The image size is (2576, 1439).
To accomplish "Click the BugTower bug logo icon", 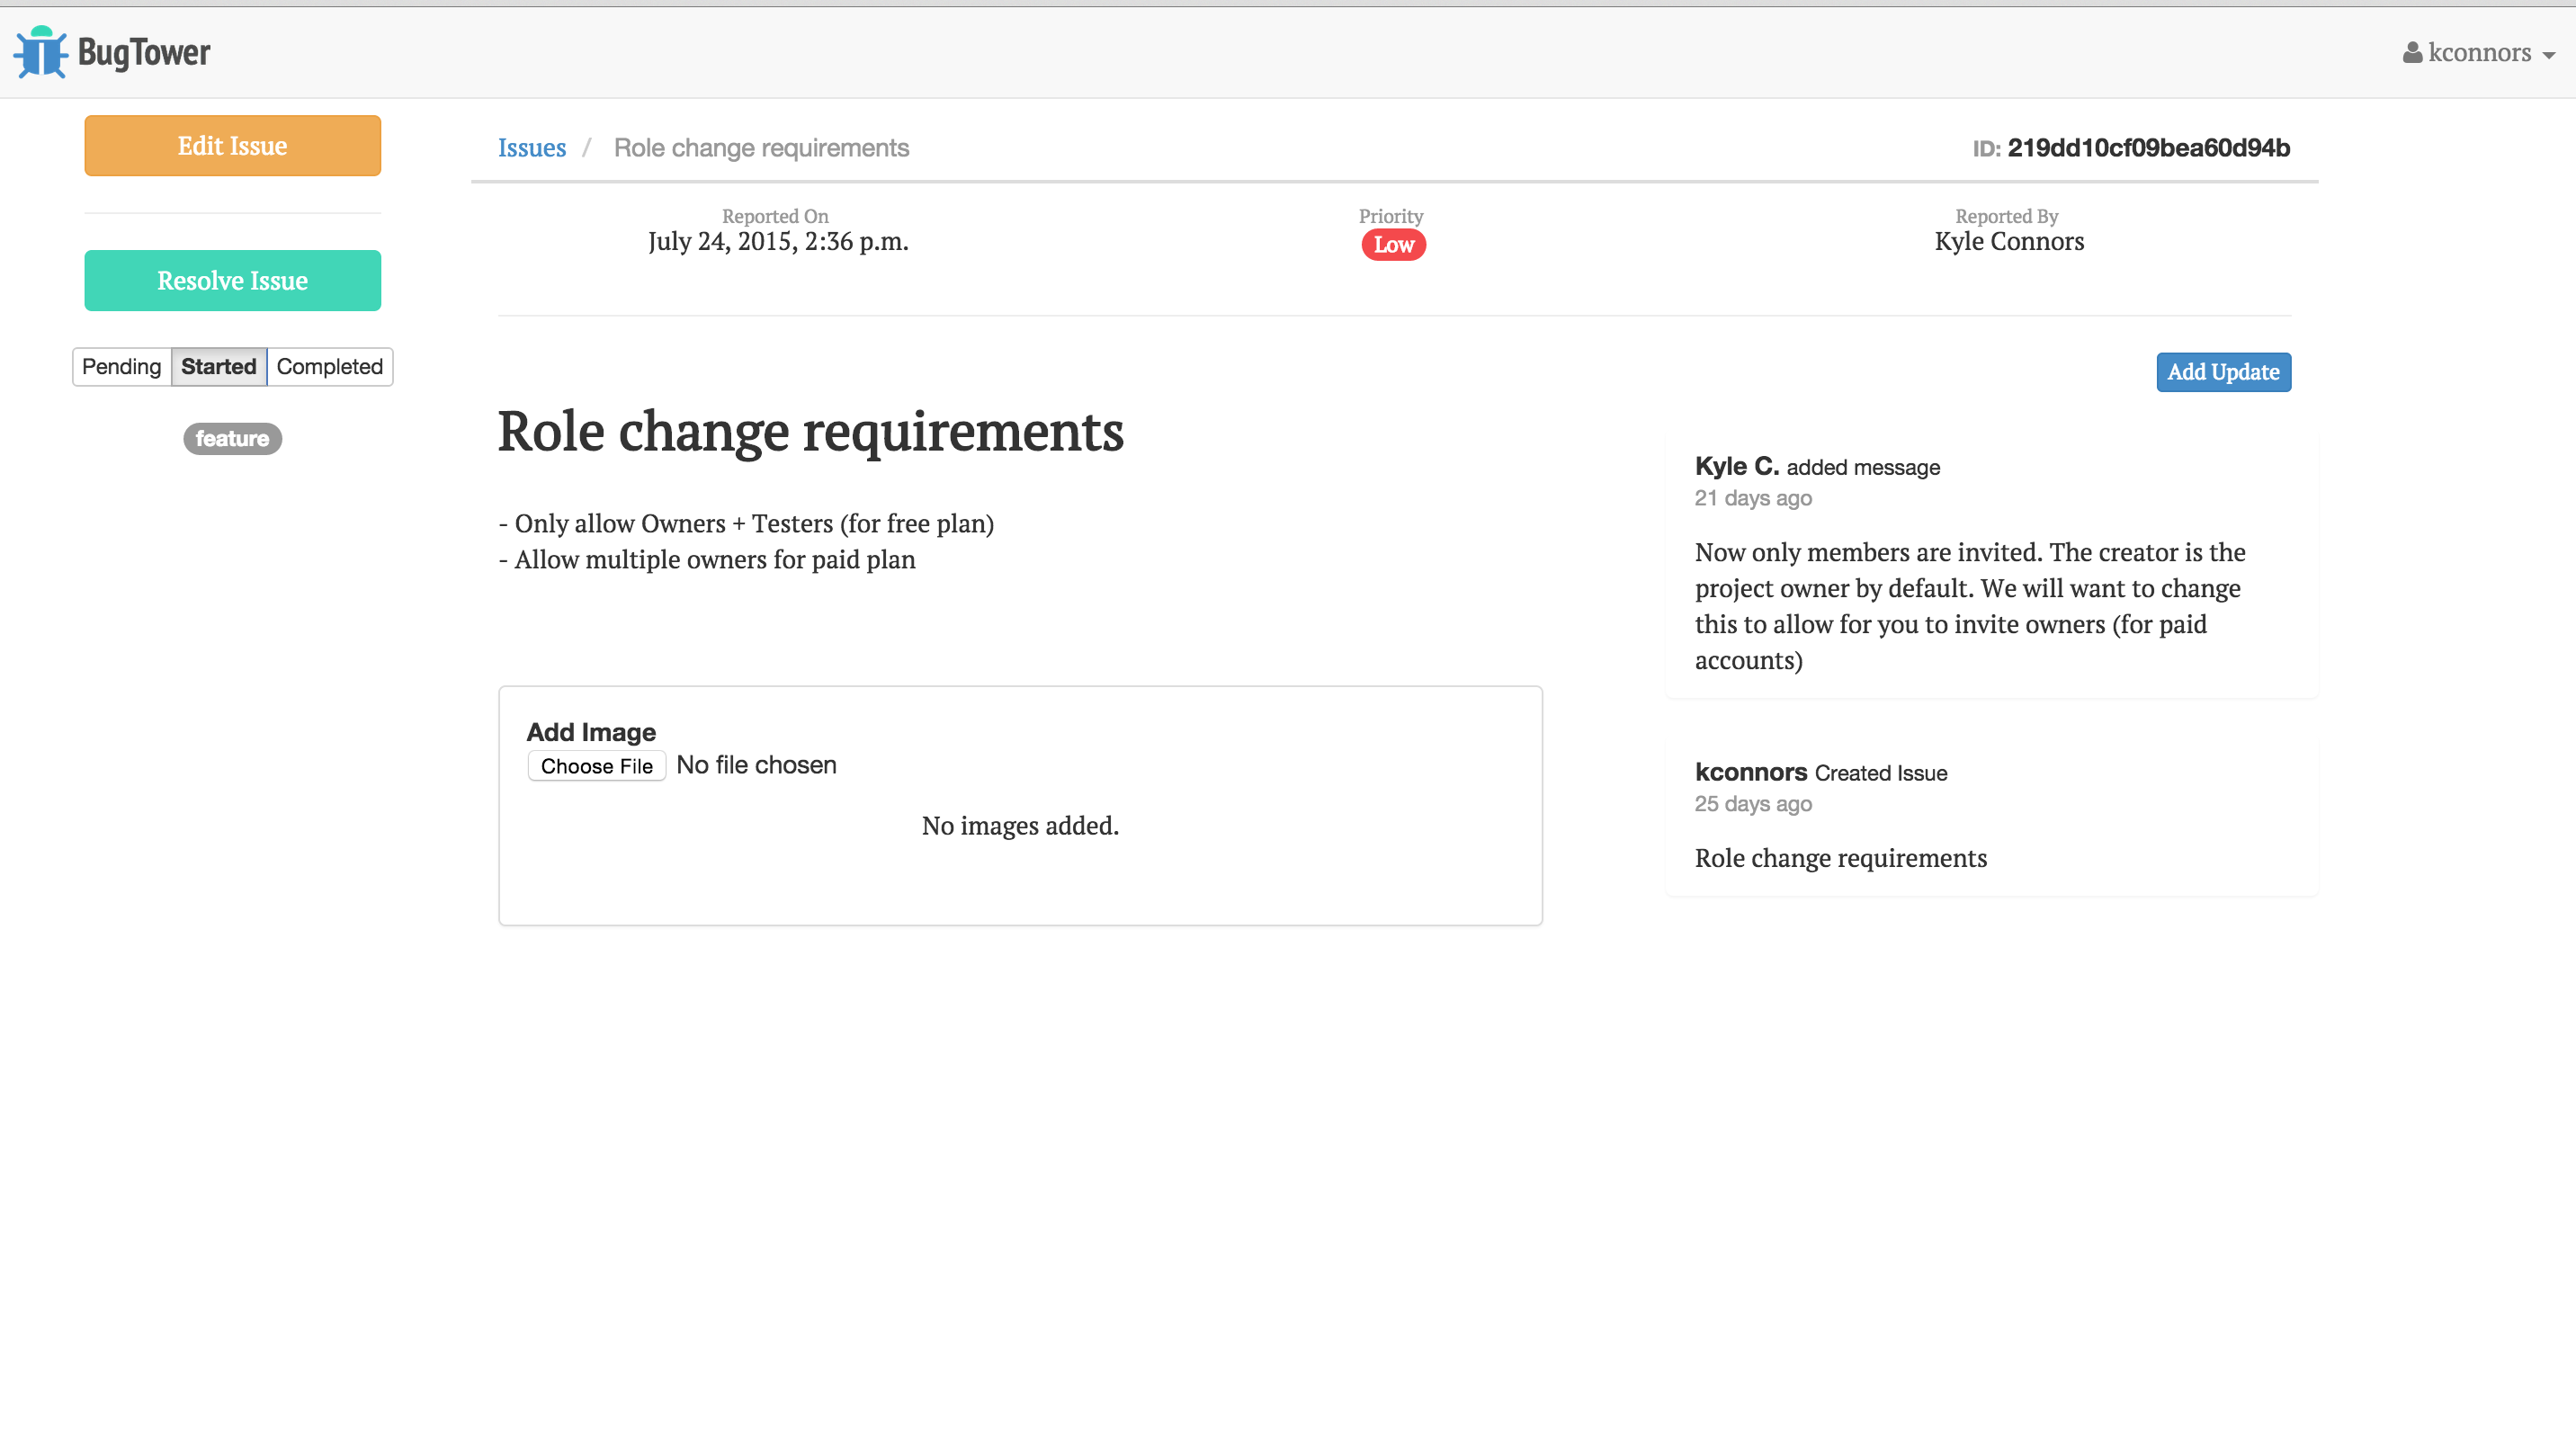I will pos(40,52).
